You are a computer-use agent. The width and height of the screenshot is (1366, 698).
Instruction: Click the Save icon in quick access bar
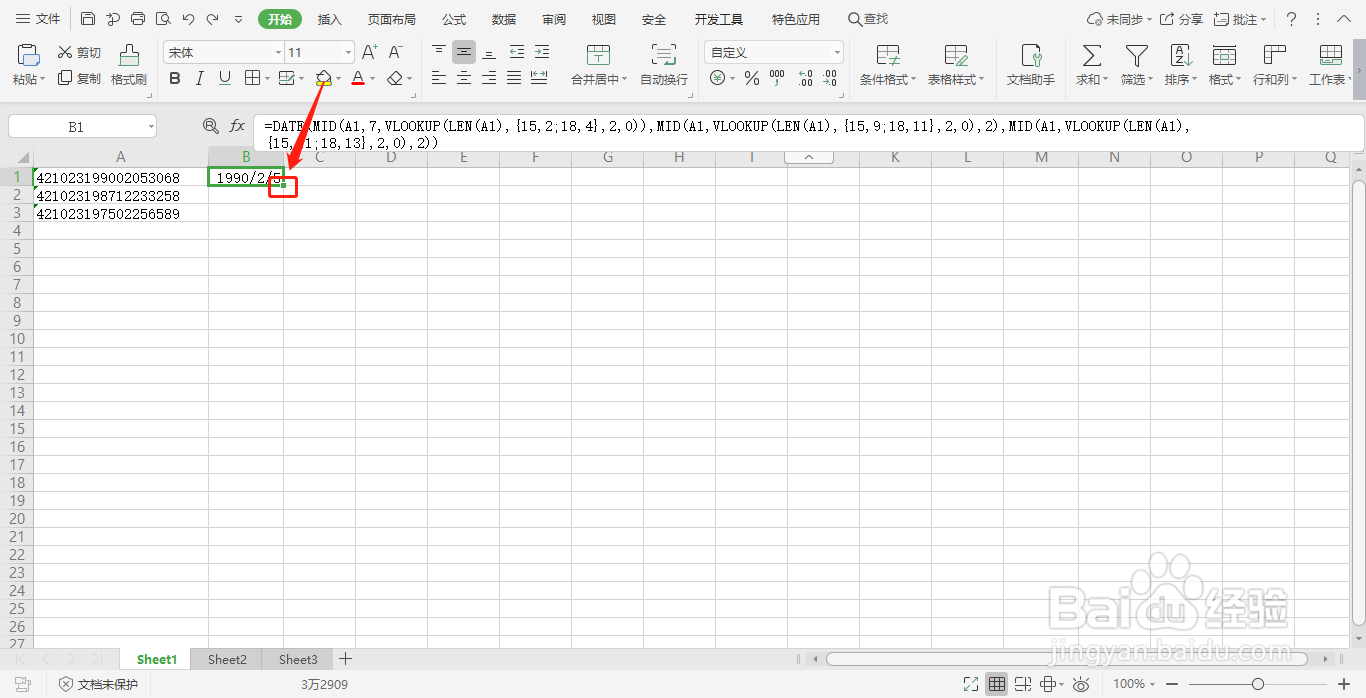88,19
